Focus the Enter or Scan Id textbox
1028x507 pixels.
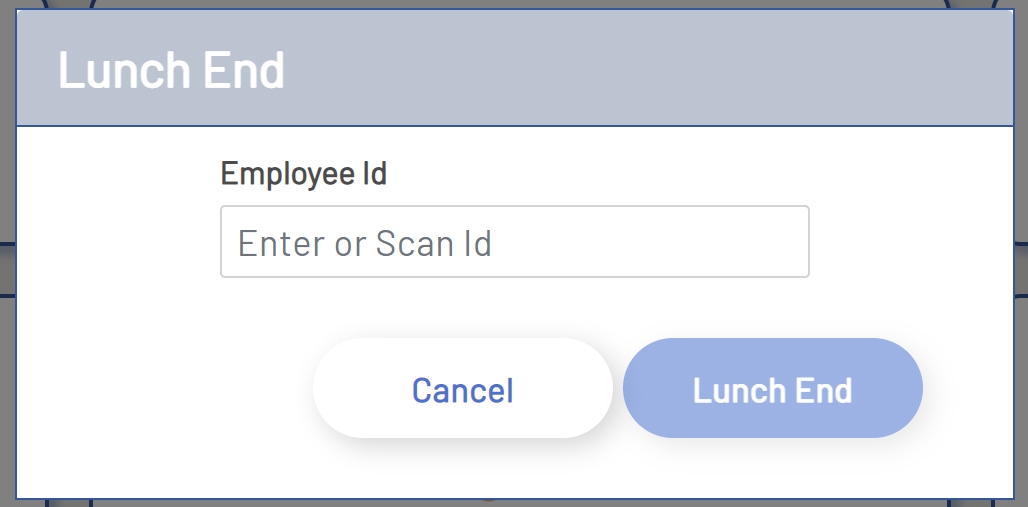coord(514,242)
